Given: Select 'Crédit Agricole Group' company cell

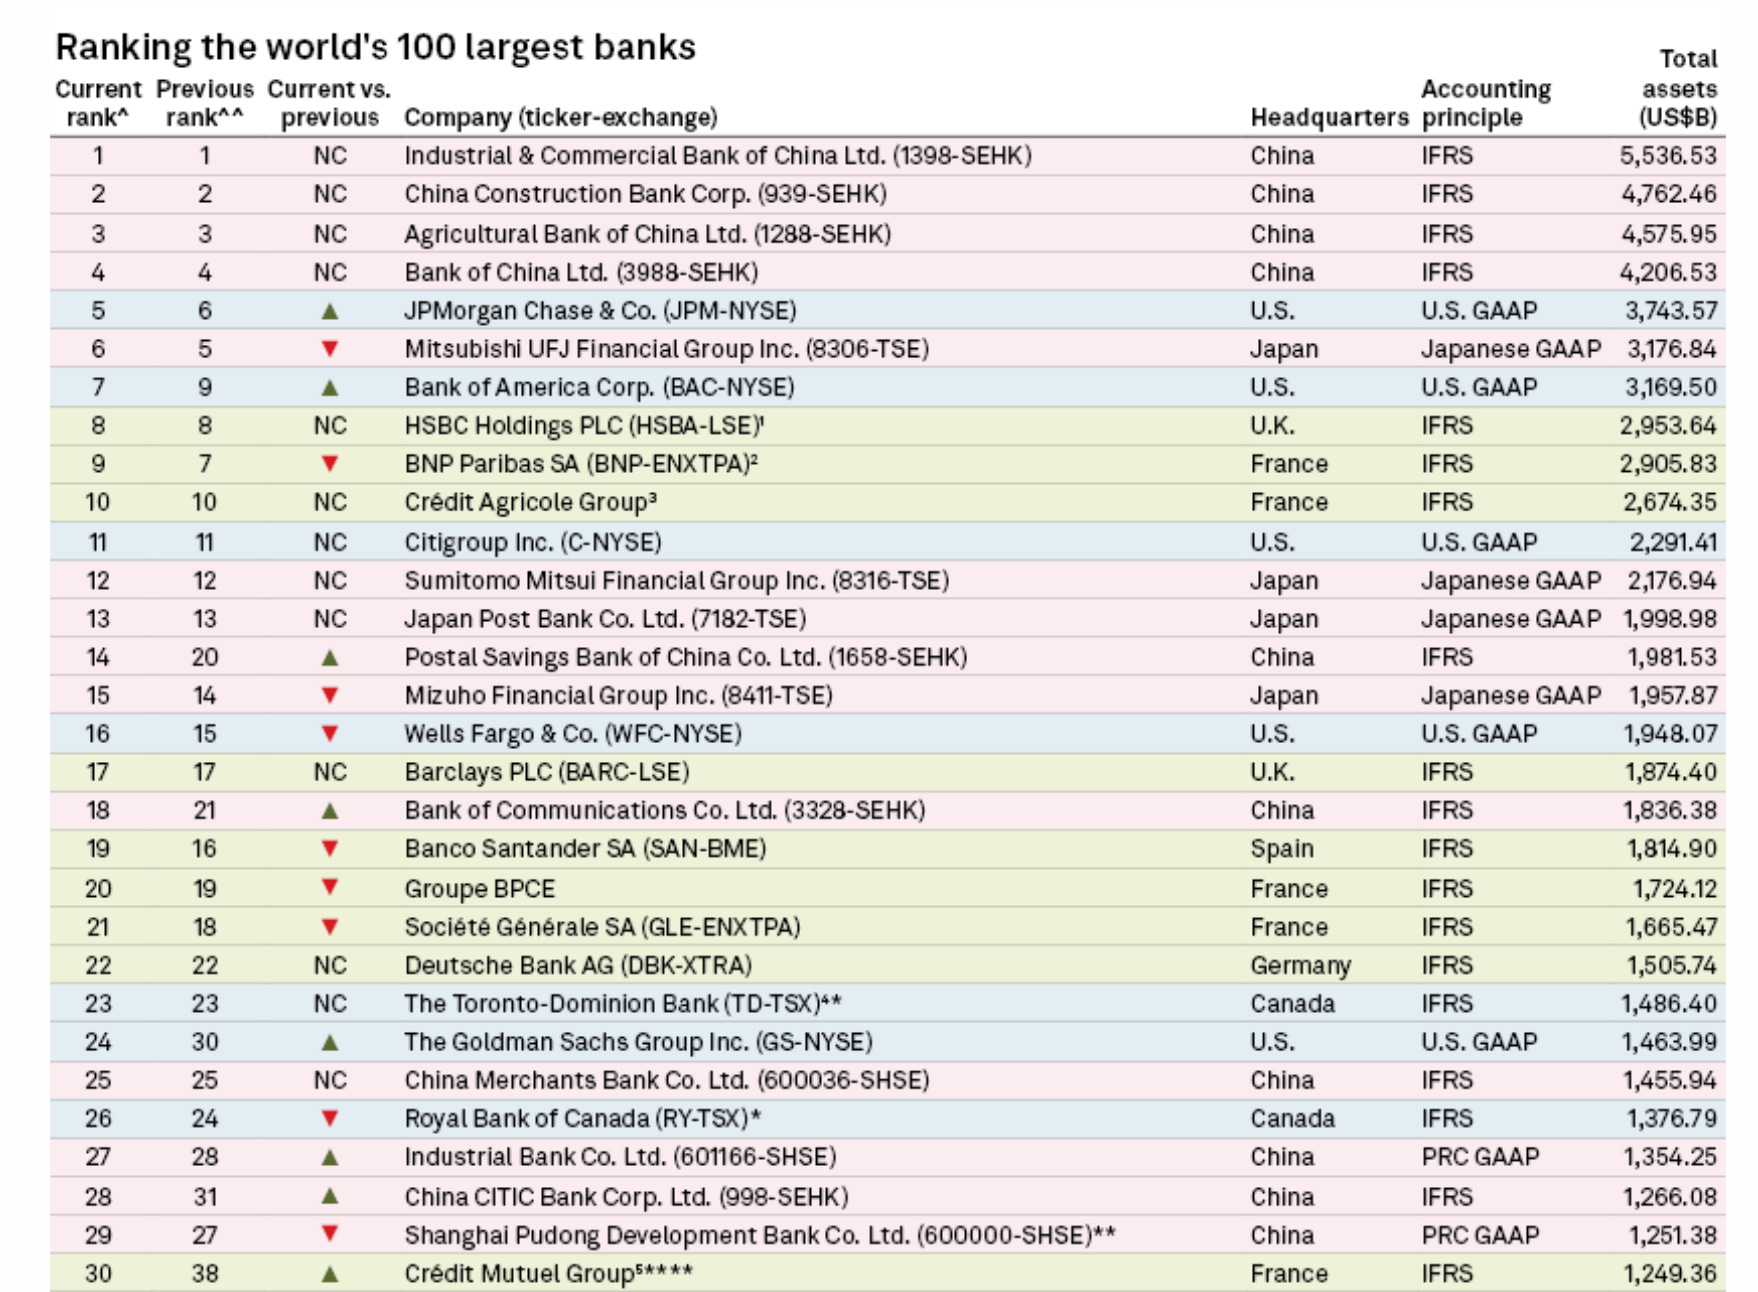Looking at the screenshot, I should coord(530,502).
